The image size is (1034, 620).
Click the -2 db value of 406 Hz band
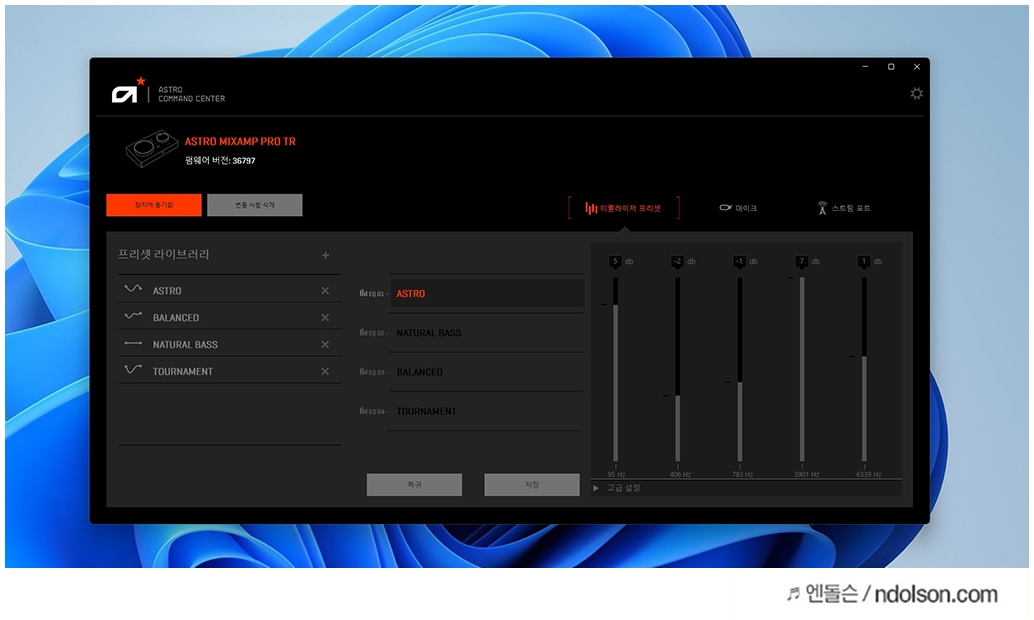coord(677,261)
